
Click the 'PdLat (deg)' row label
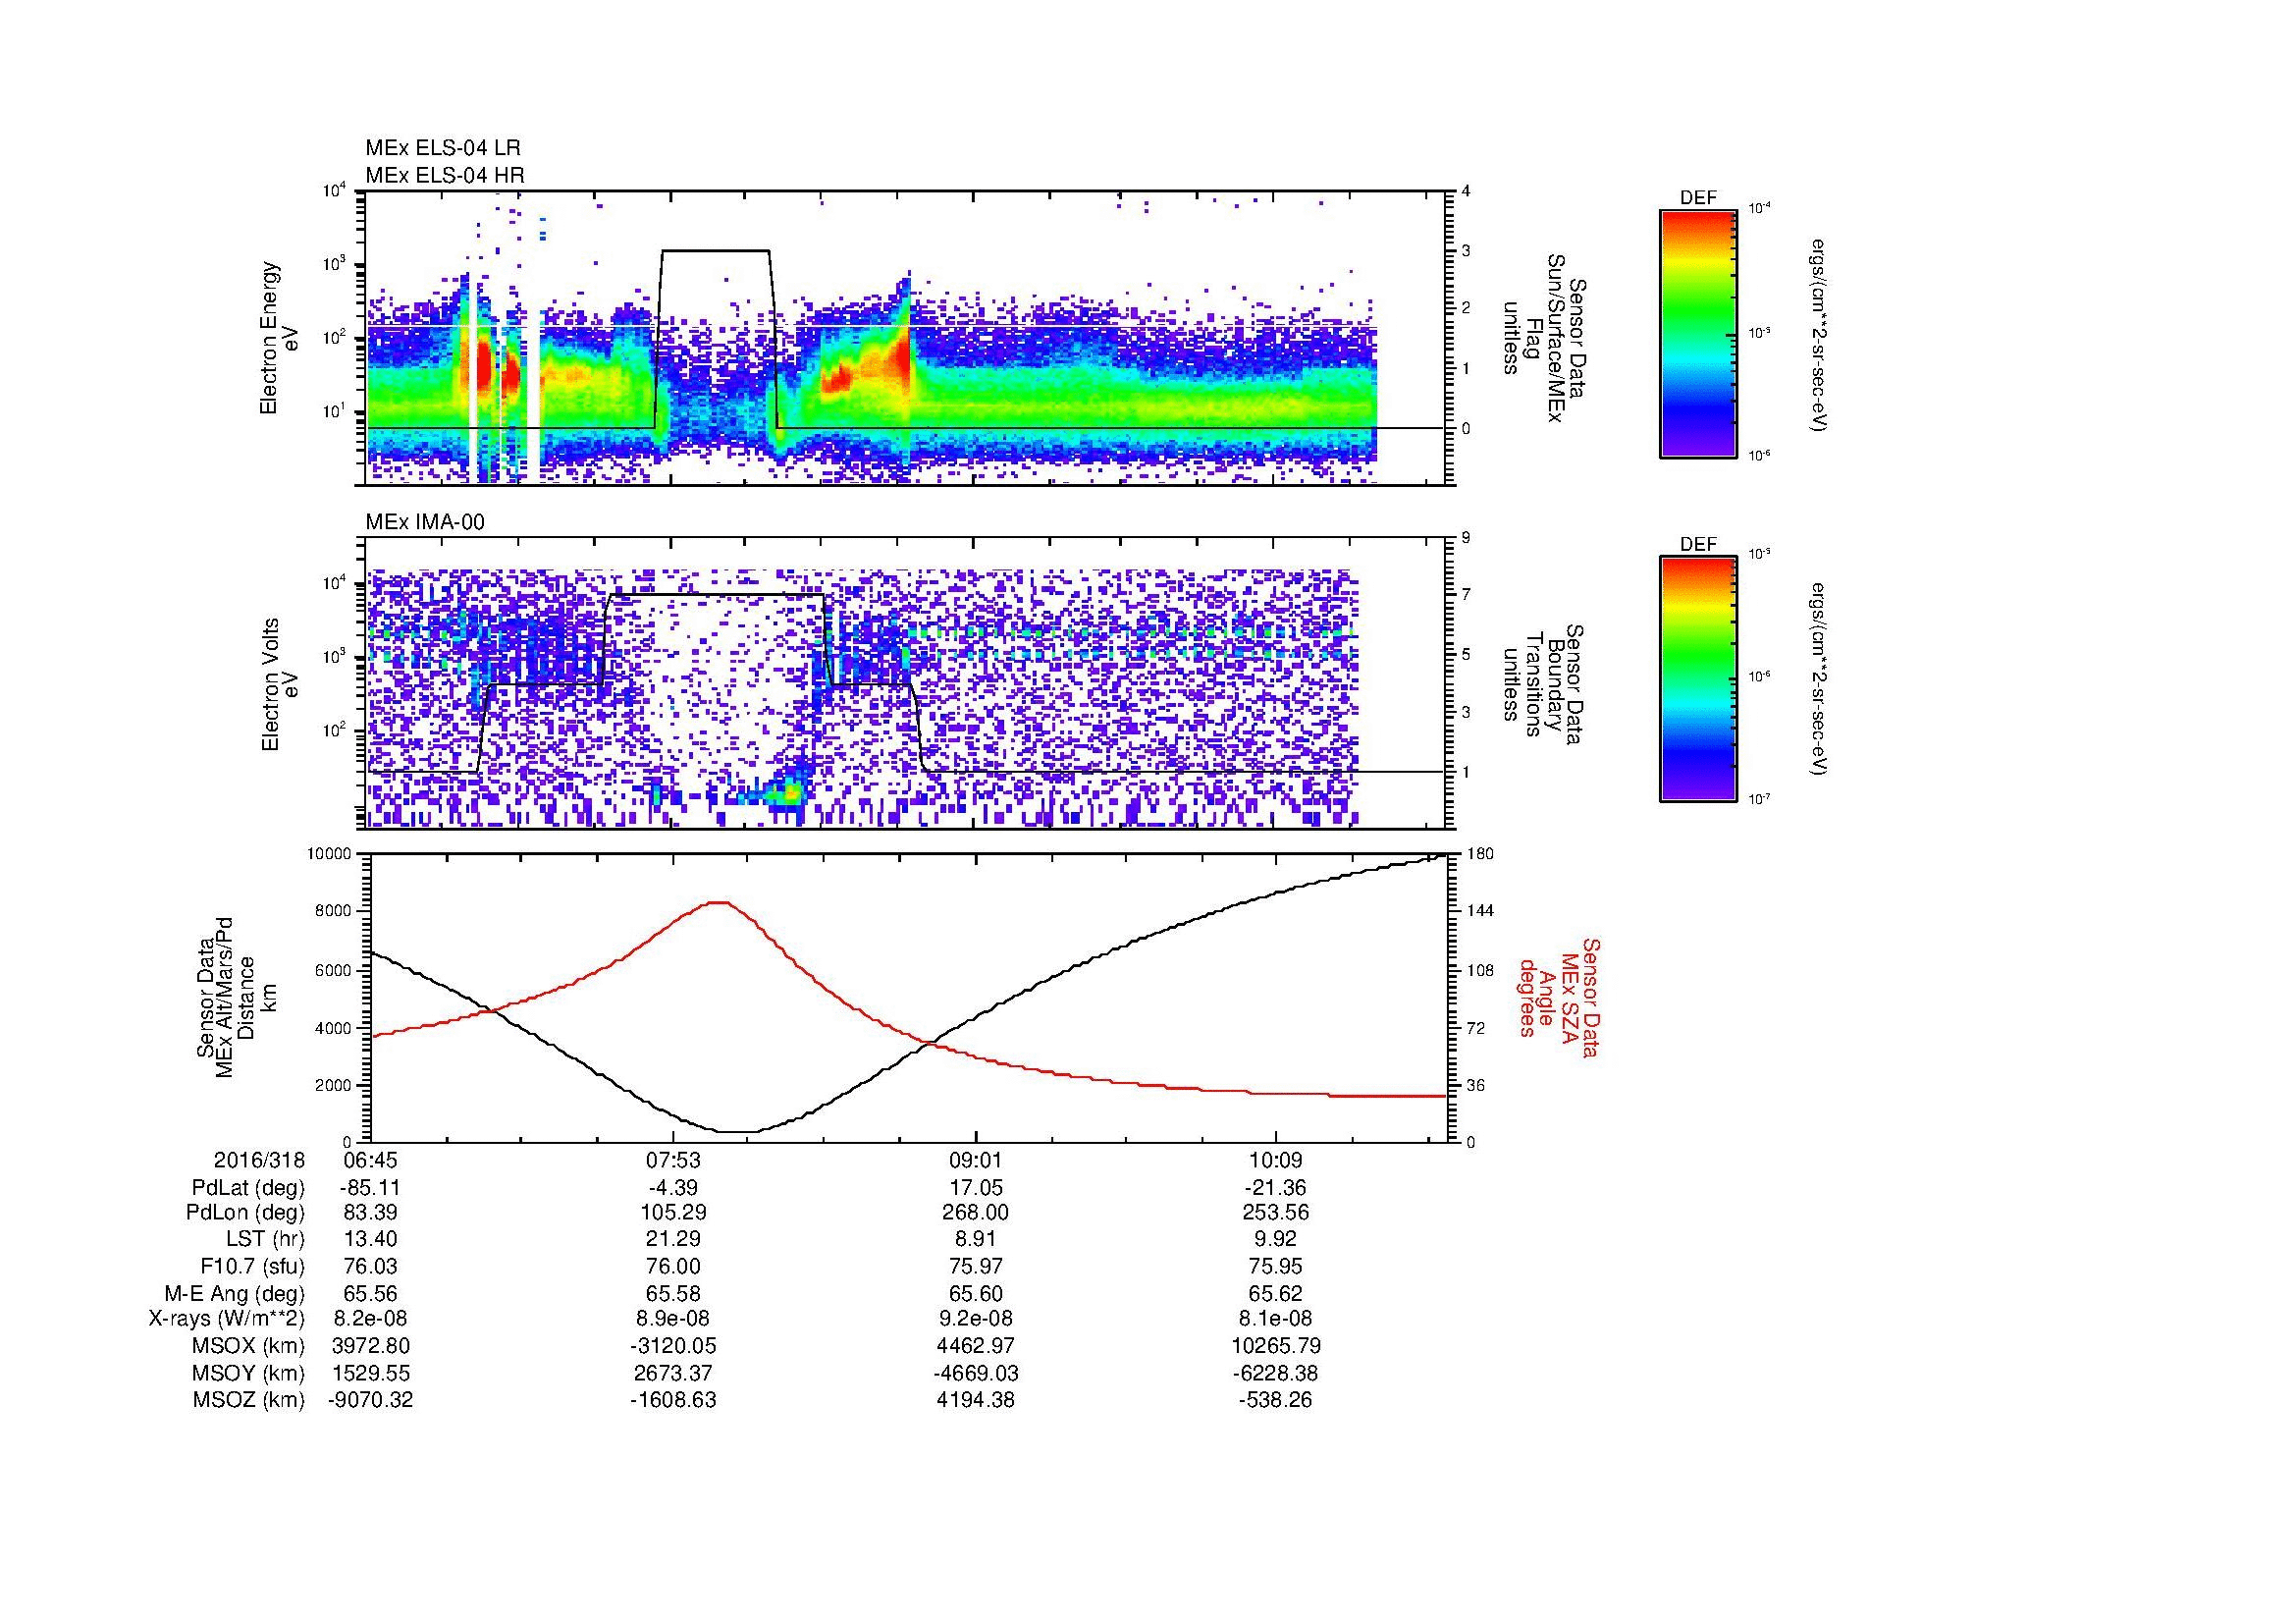click(x=248, y=1188)
